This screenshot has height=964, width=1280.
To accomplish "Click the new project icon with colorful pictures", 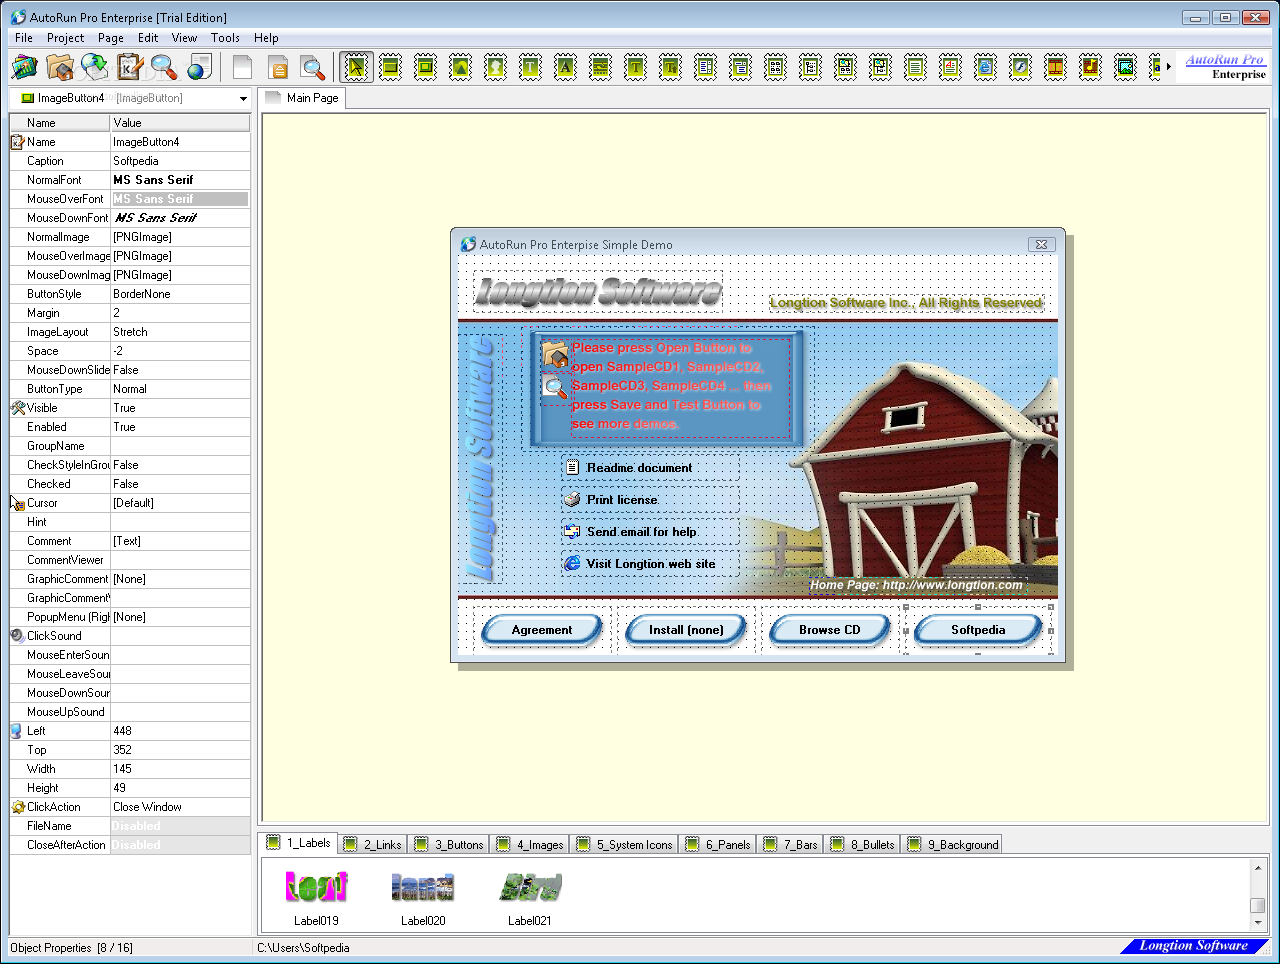I will pyautogui.click(x=24, y=67).
